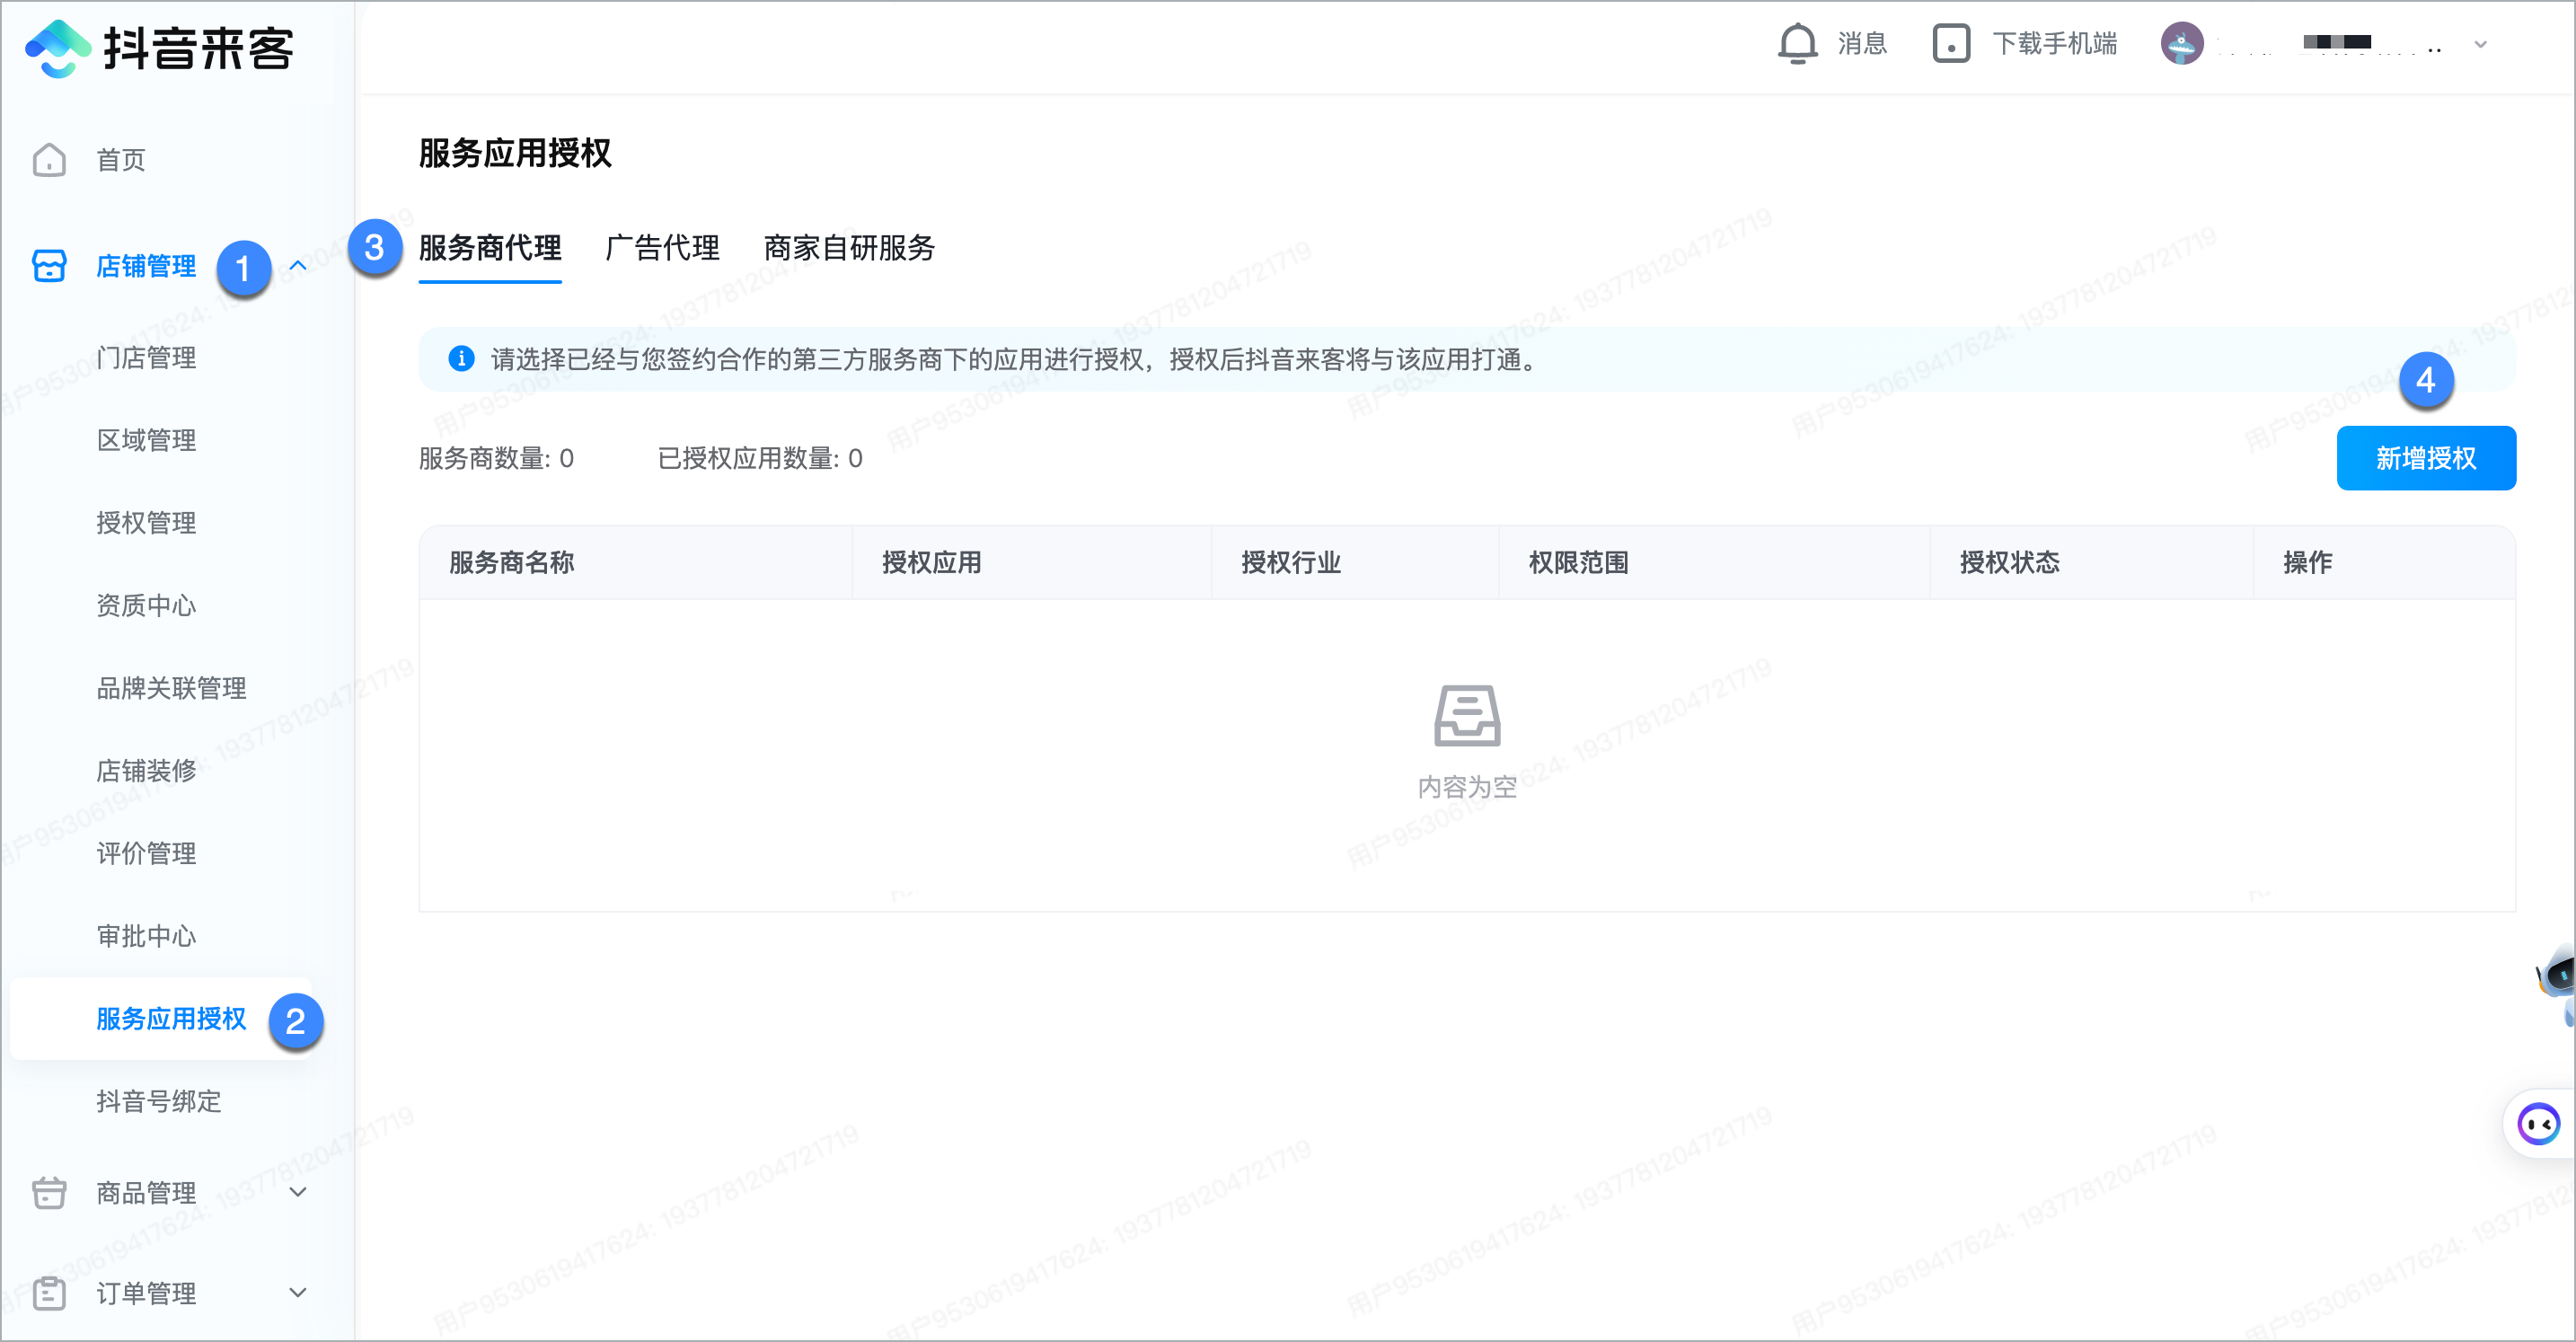Open the purple chat assistant icon
Viewport: 2576px width, 1342px height.
[x=2538, y=1123]
